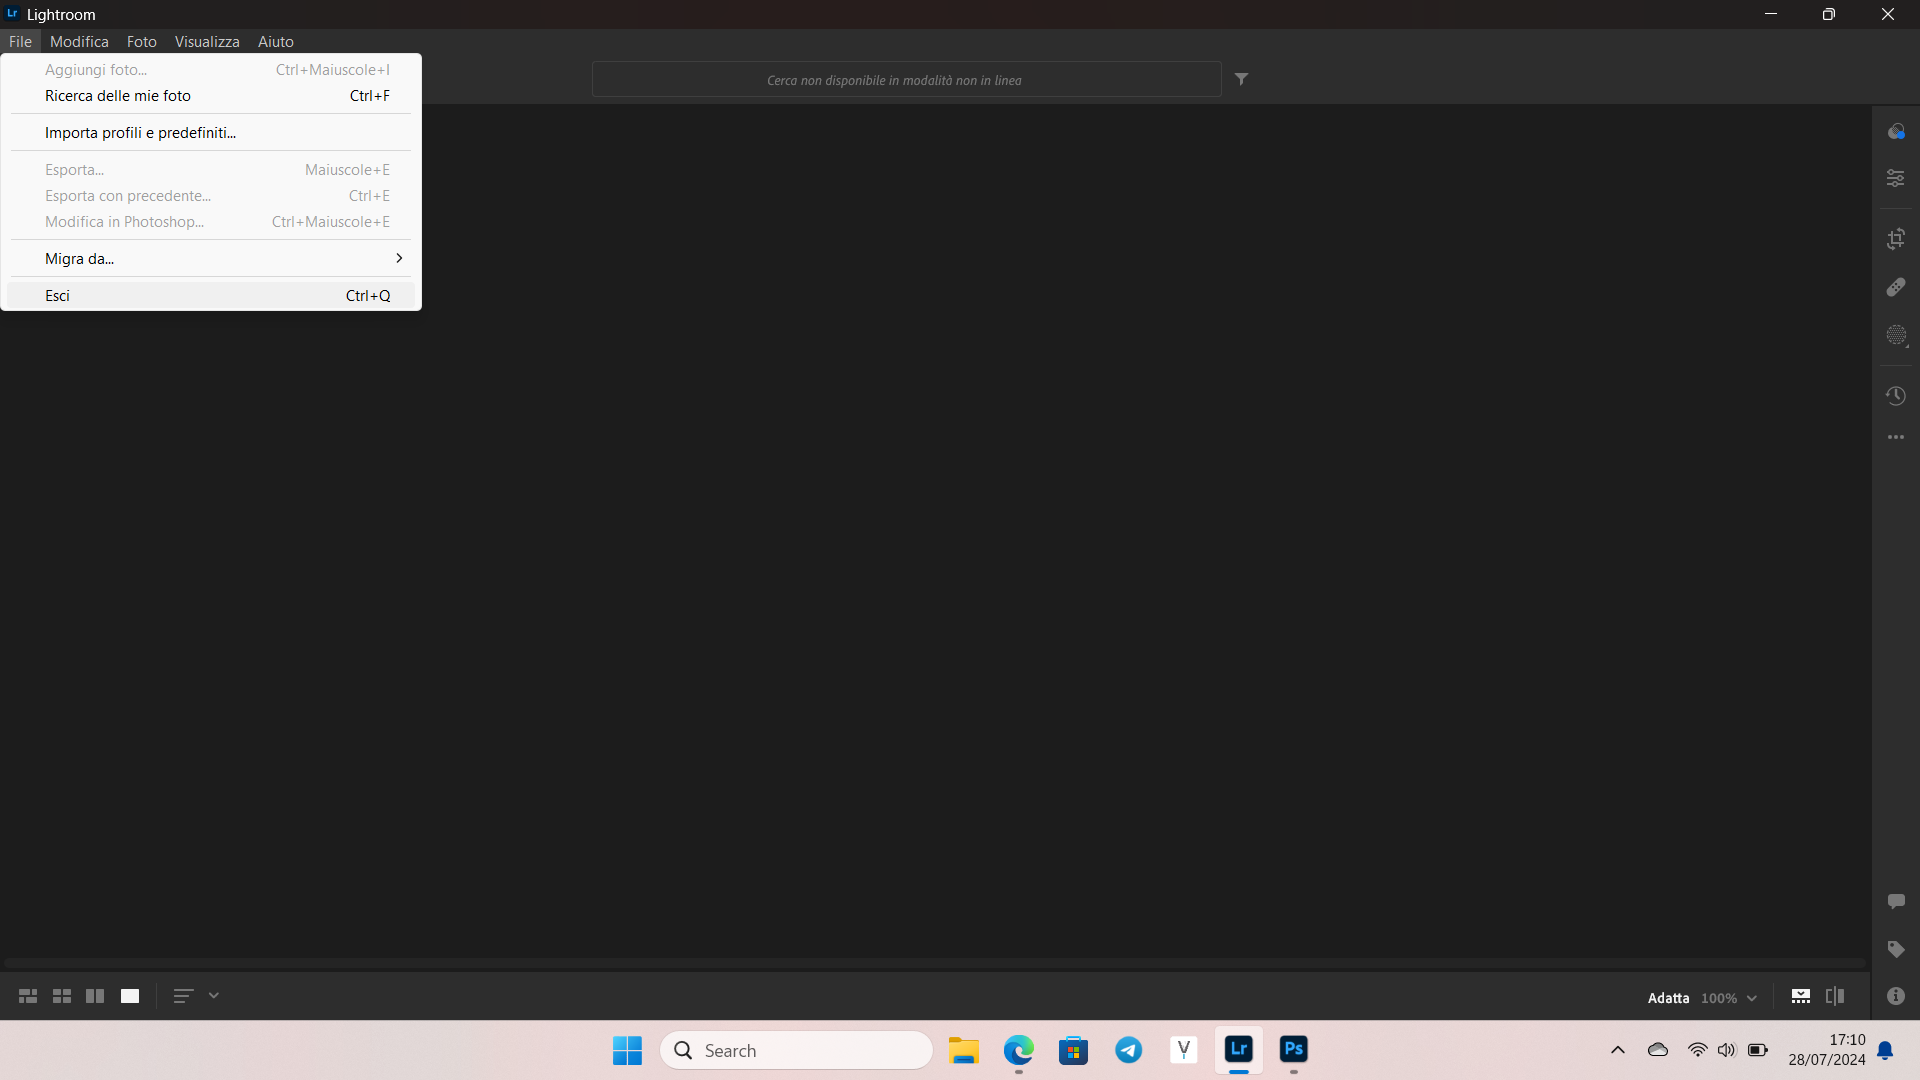Select Importa profili e predefiniti
Screen dimensions: 1920x1080
click(x=211, y=132)
